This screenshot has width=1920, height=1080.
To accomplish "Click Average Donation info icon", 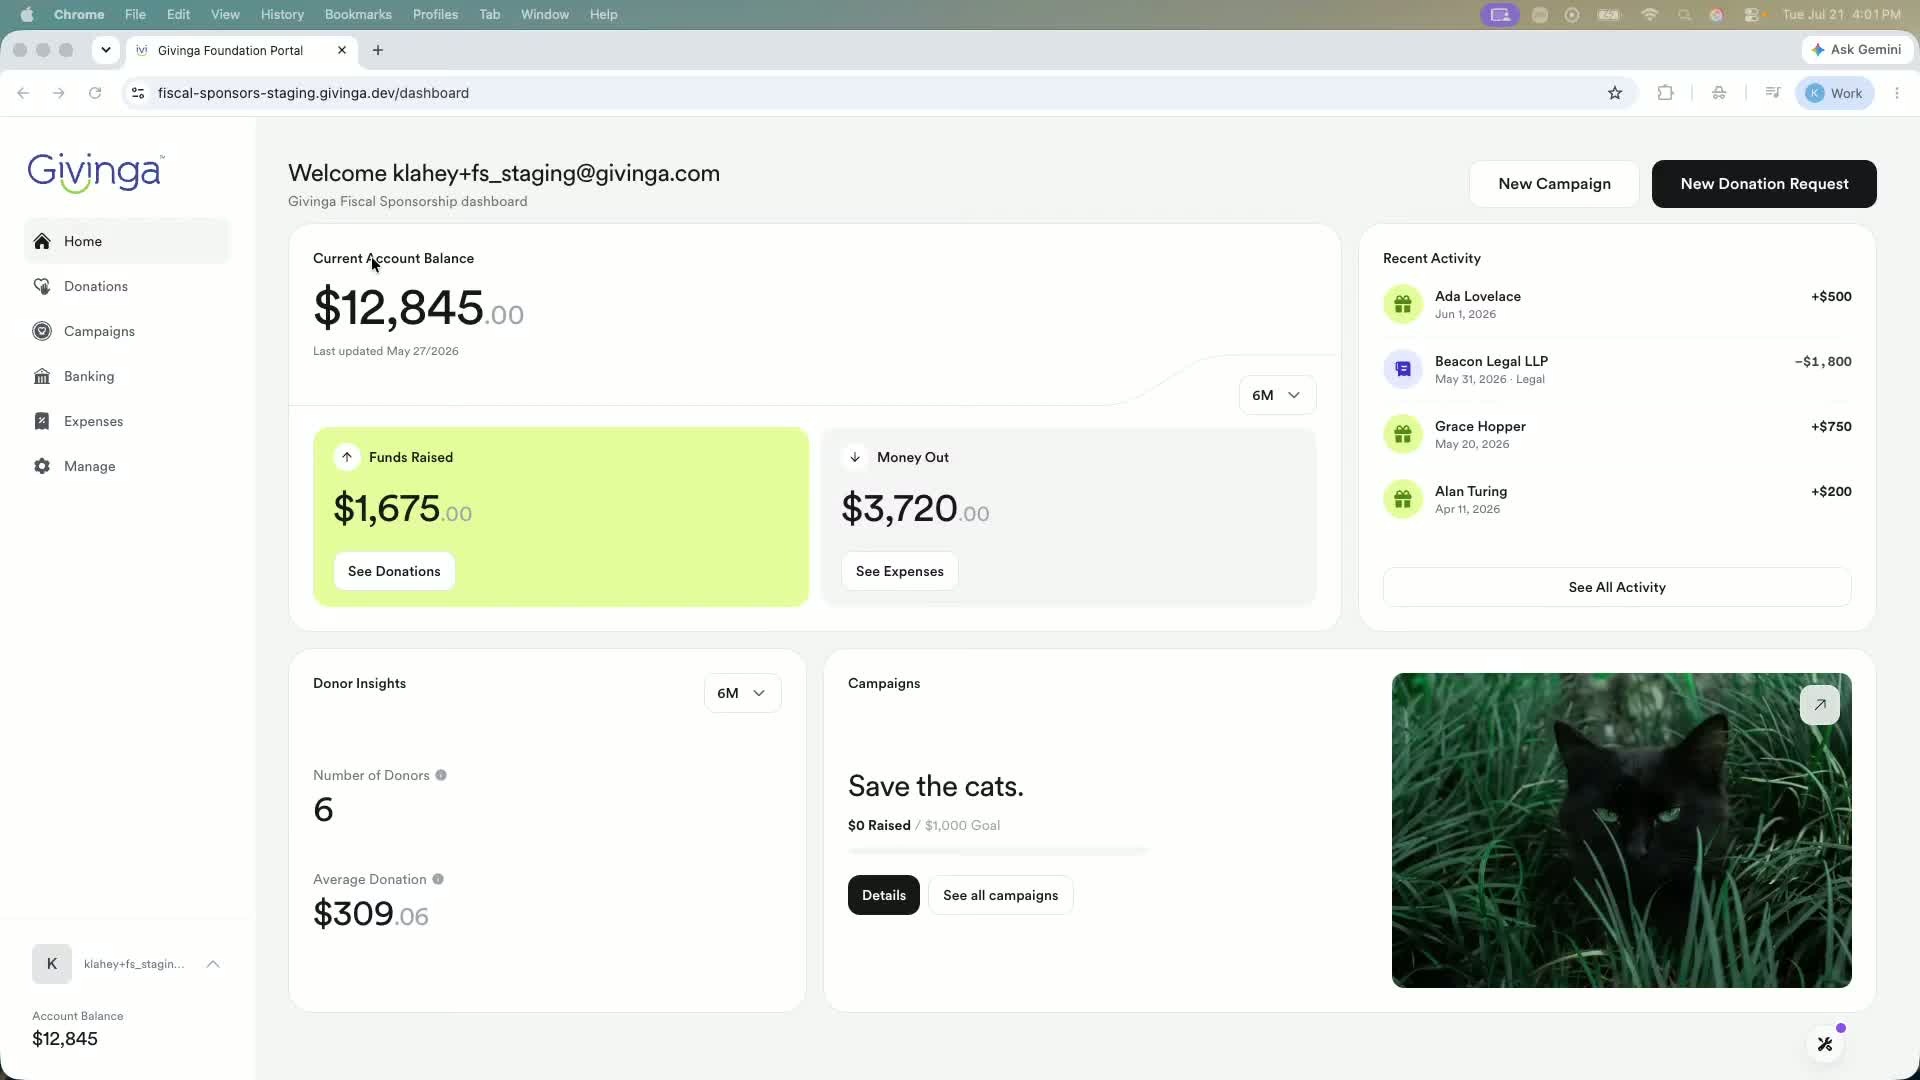I will [438, 879].
